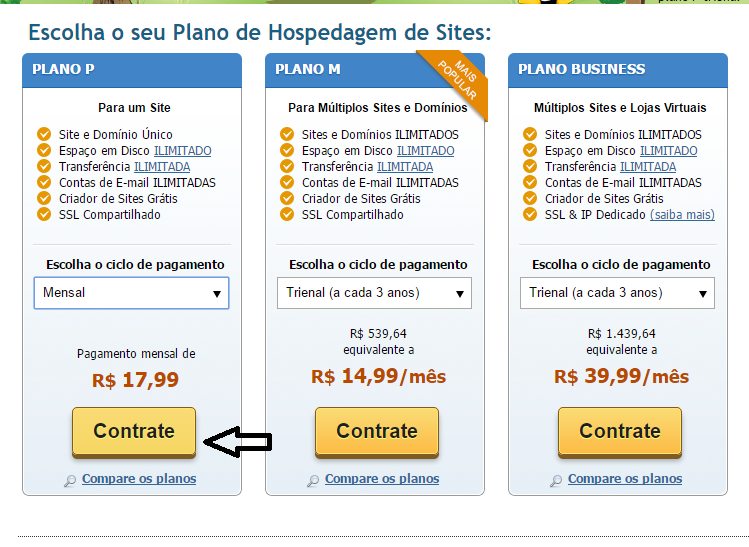The image size is (749, 547).
Task: Open Plano M Trienal payment cycle dropdown
Action: [374, 293]
